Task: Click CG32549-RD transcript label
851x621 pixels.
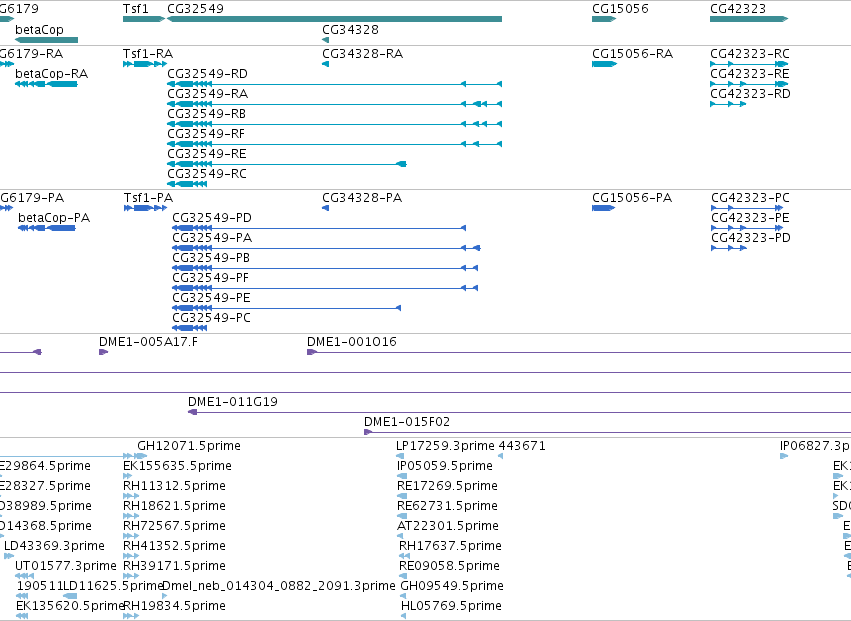Action: click(207, 74)
